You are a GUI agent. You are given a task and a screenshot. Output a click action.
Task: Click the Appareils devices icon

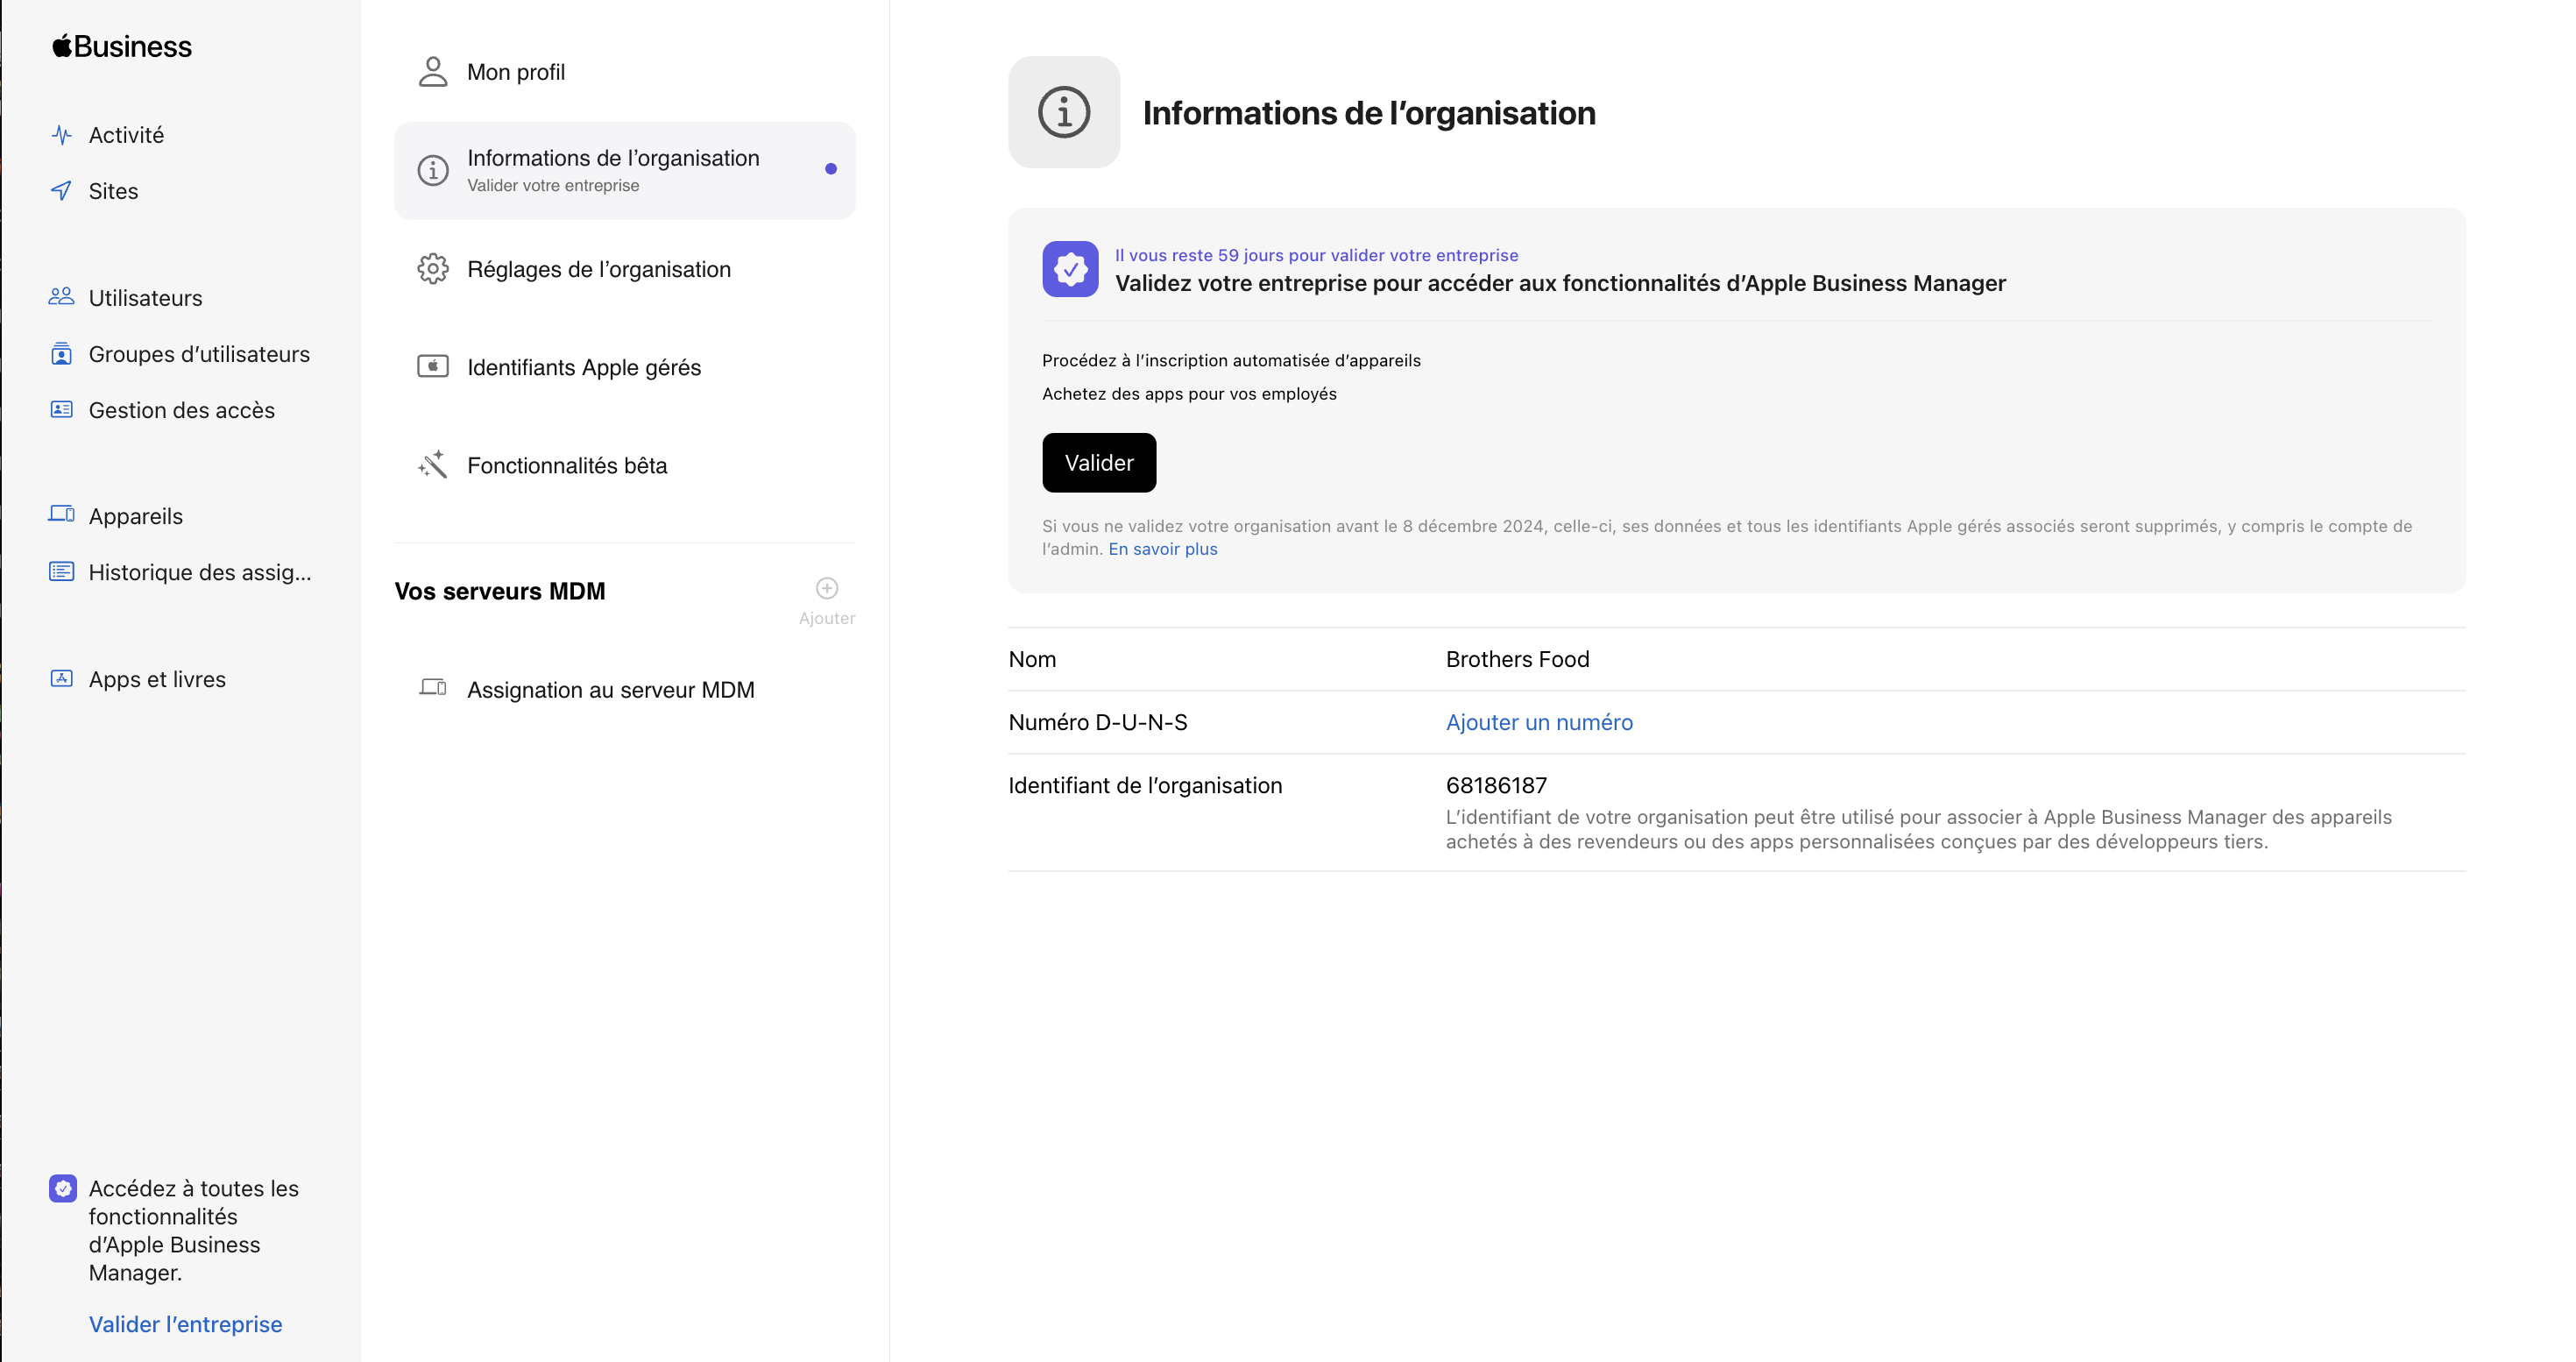(62, 515)
